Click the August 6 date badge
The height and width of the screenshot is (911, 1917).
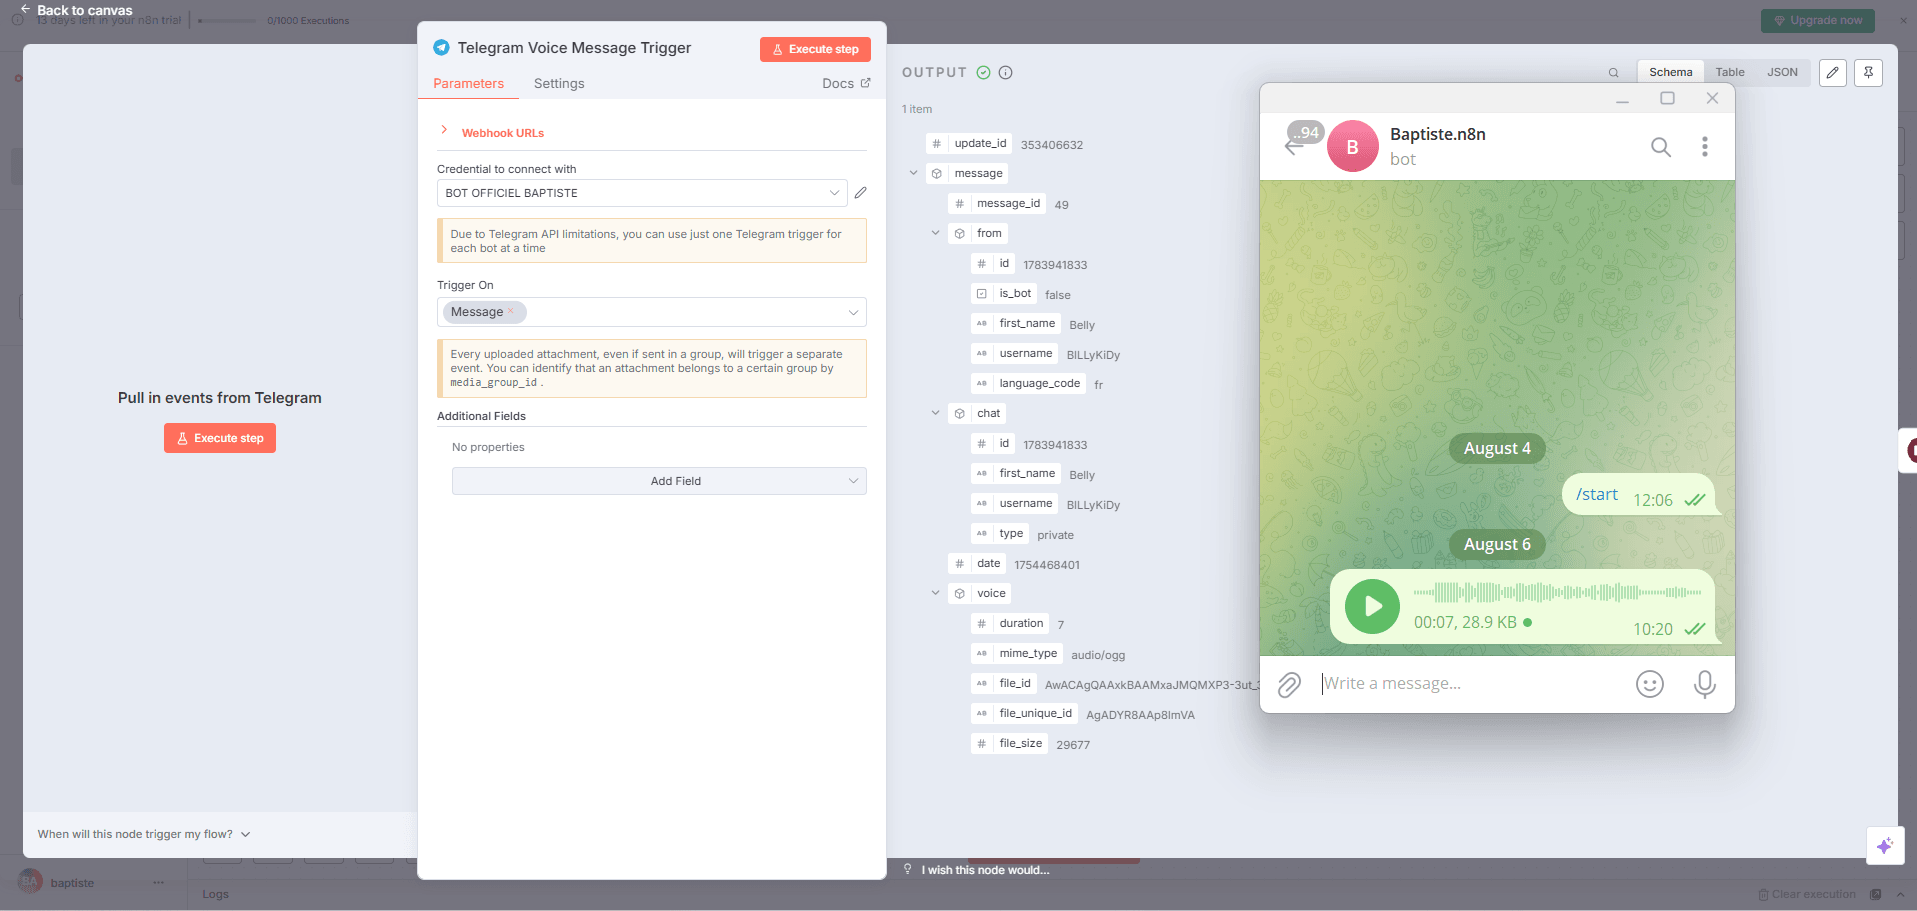[x=1497, y=544]
